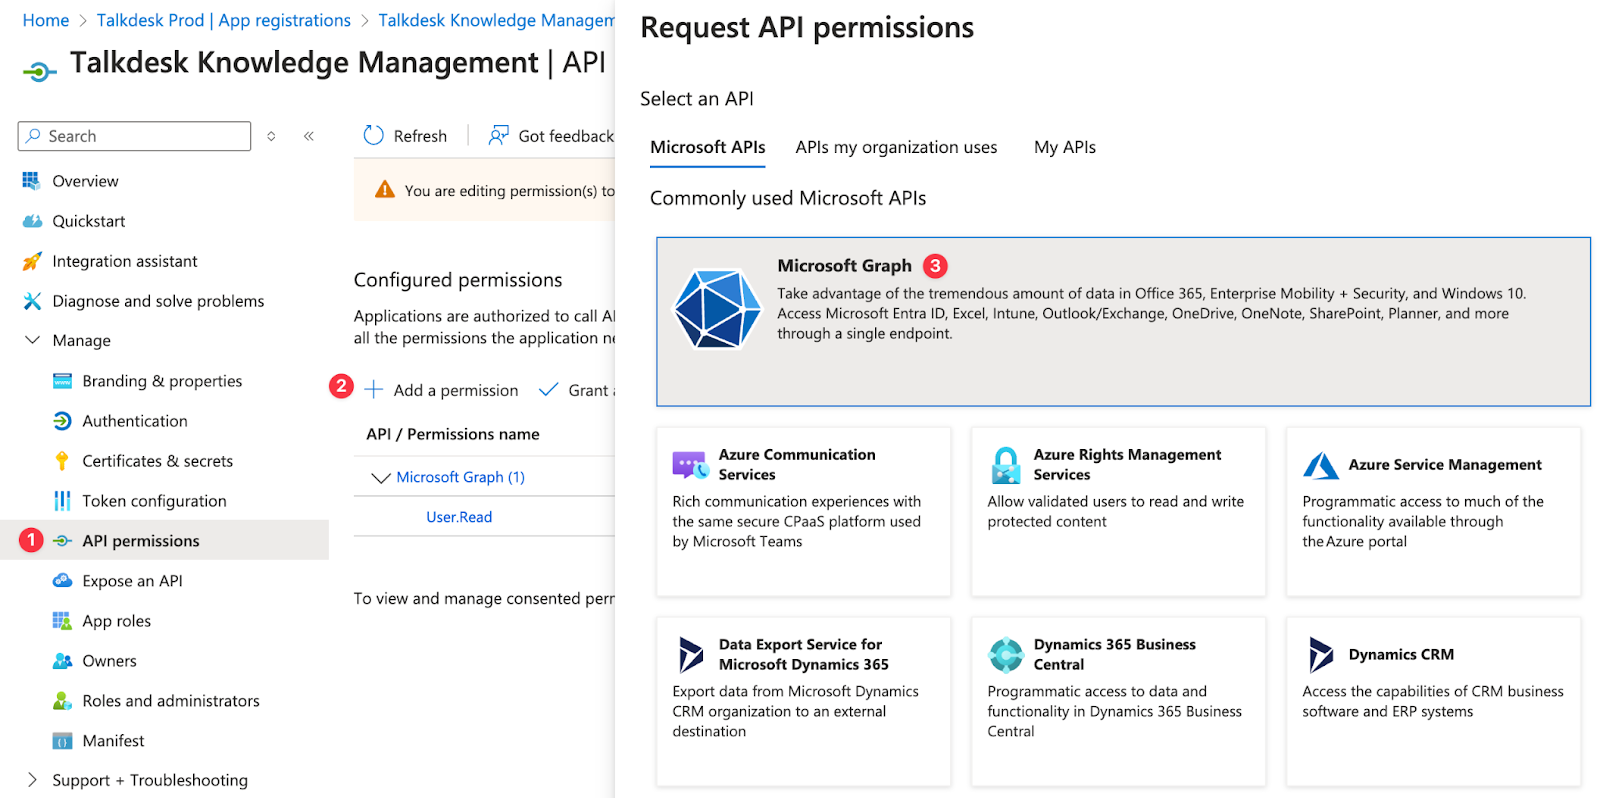This screenshot has width=1600, height=798.
Task: Click the Certificates & secrets key icon
Action: point(62,461)
